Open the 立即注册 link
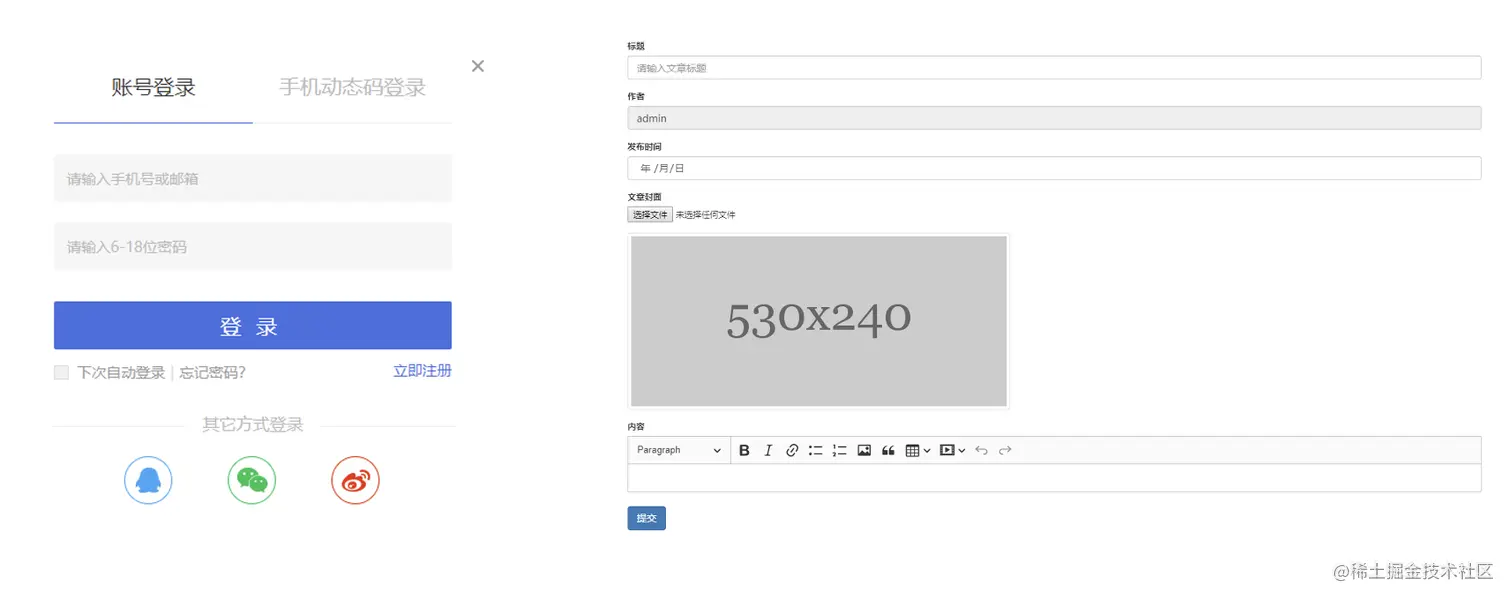This screenshot has height=600, width=1512. pyautogui.click(x=422, y=371)
